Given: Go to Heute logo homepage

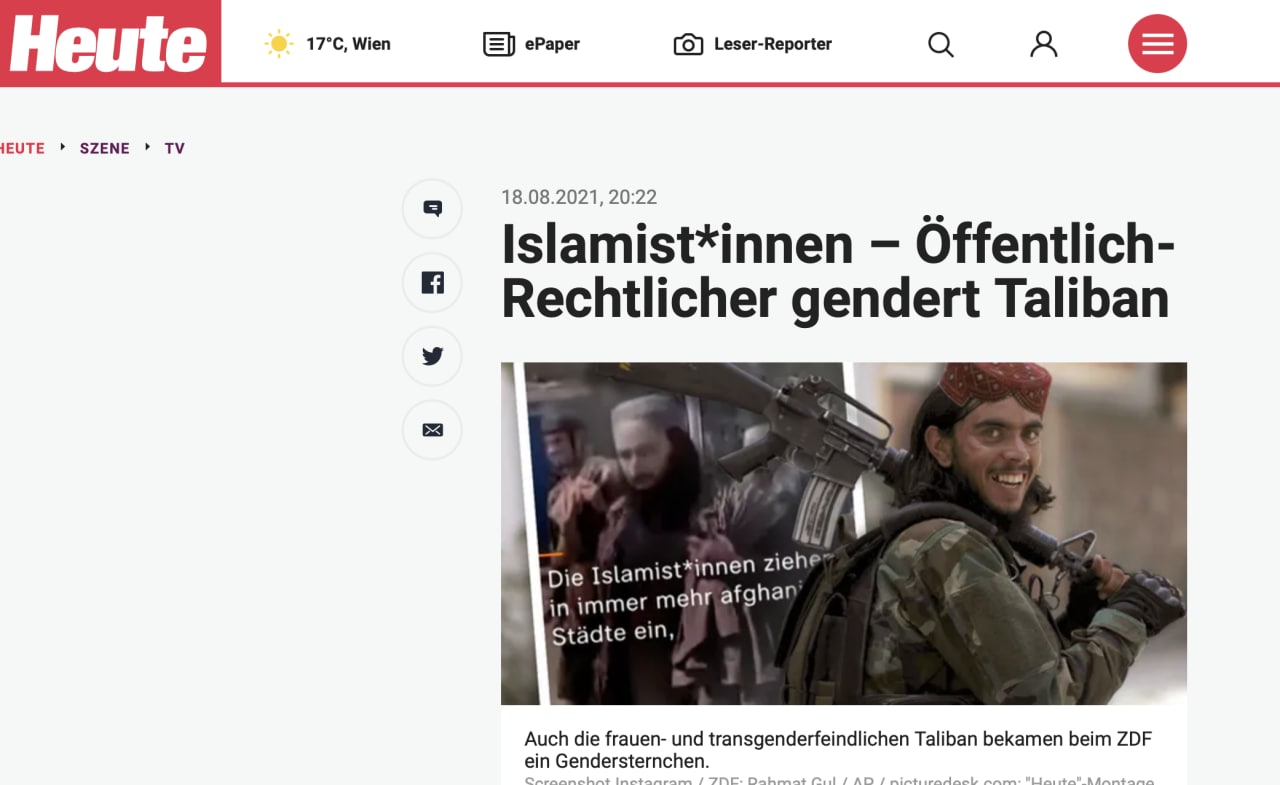Looking at the screenshot, I should tap(109, 43).
